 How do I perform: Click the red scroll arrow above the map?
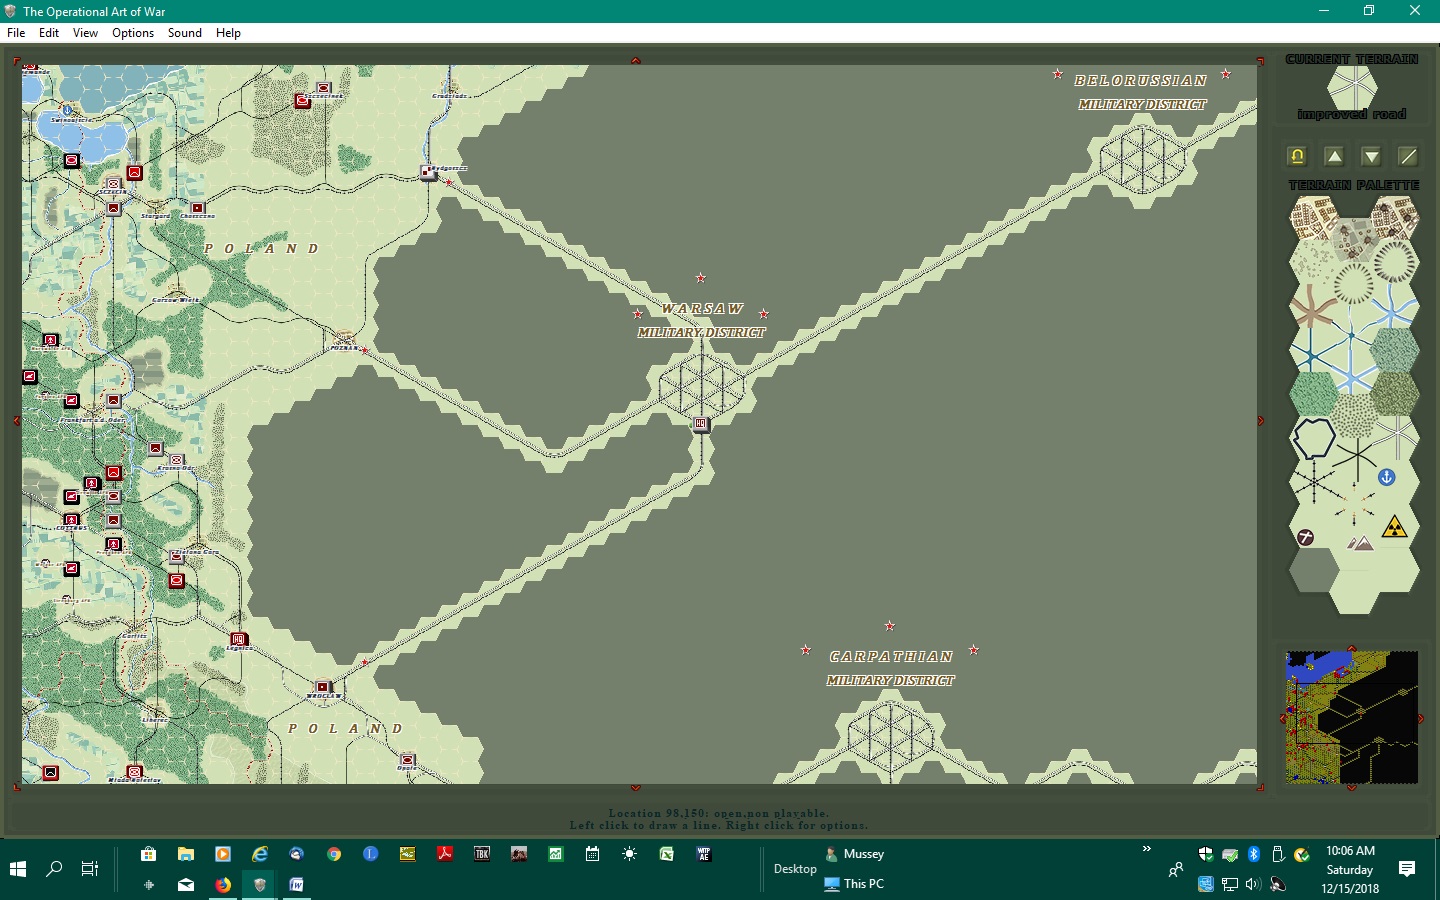click(635, 60)
